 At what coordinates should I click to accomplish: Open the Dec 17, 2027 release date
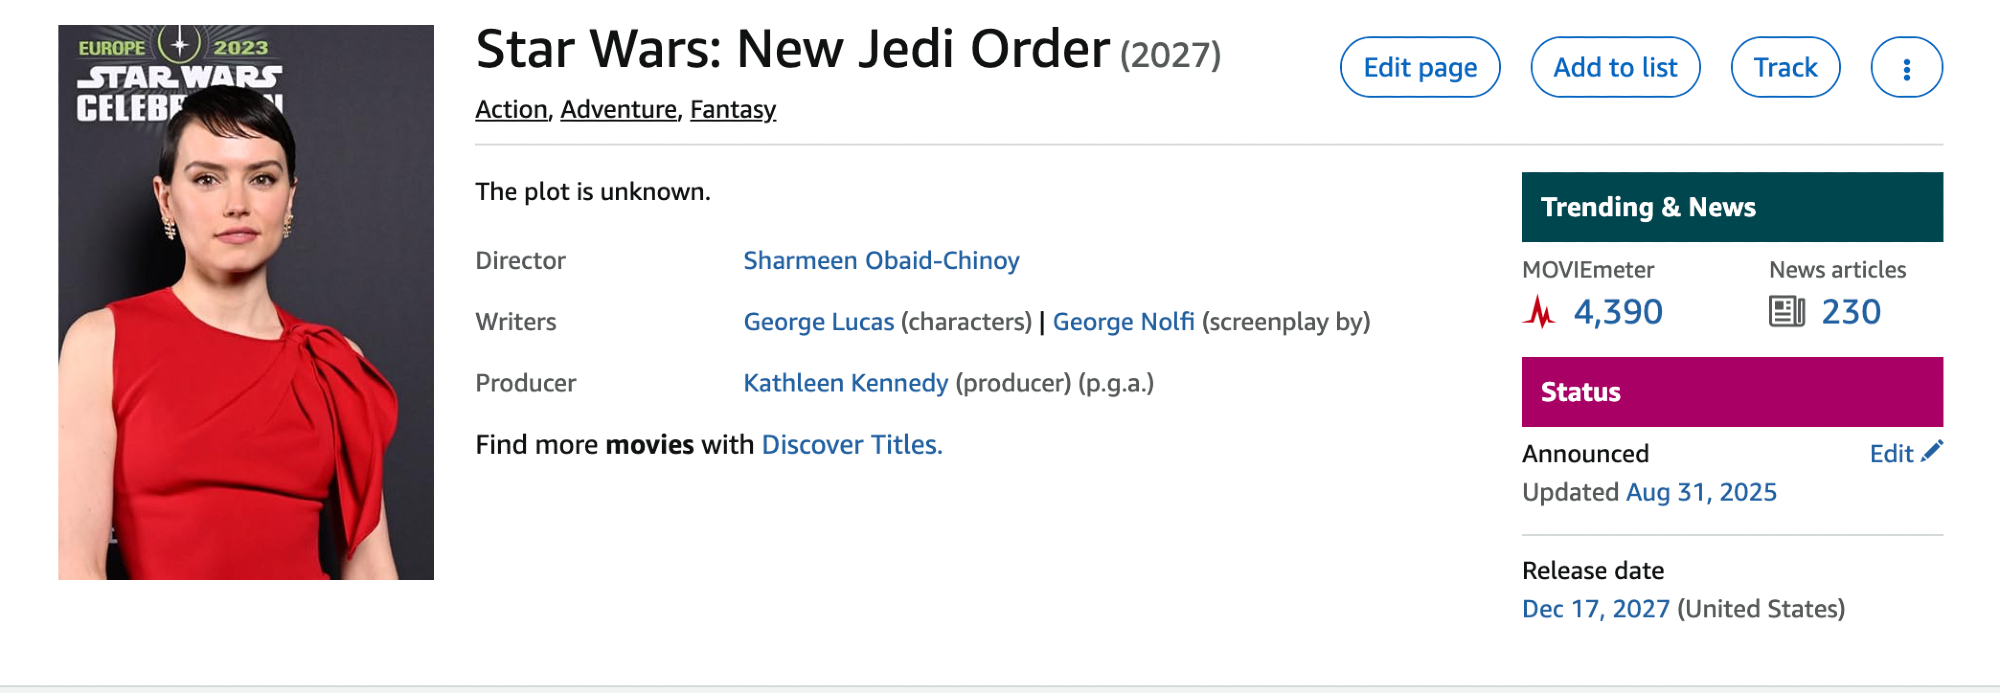pos(1596,609)
